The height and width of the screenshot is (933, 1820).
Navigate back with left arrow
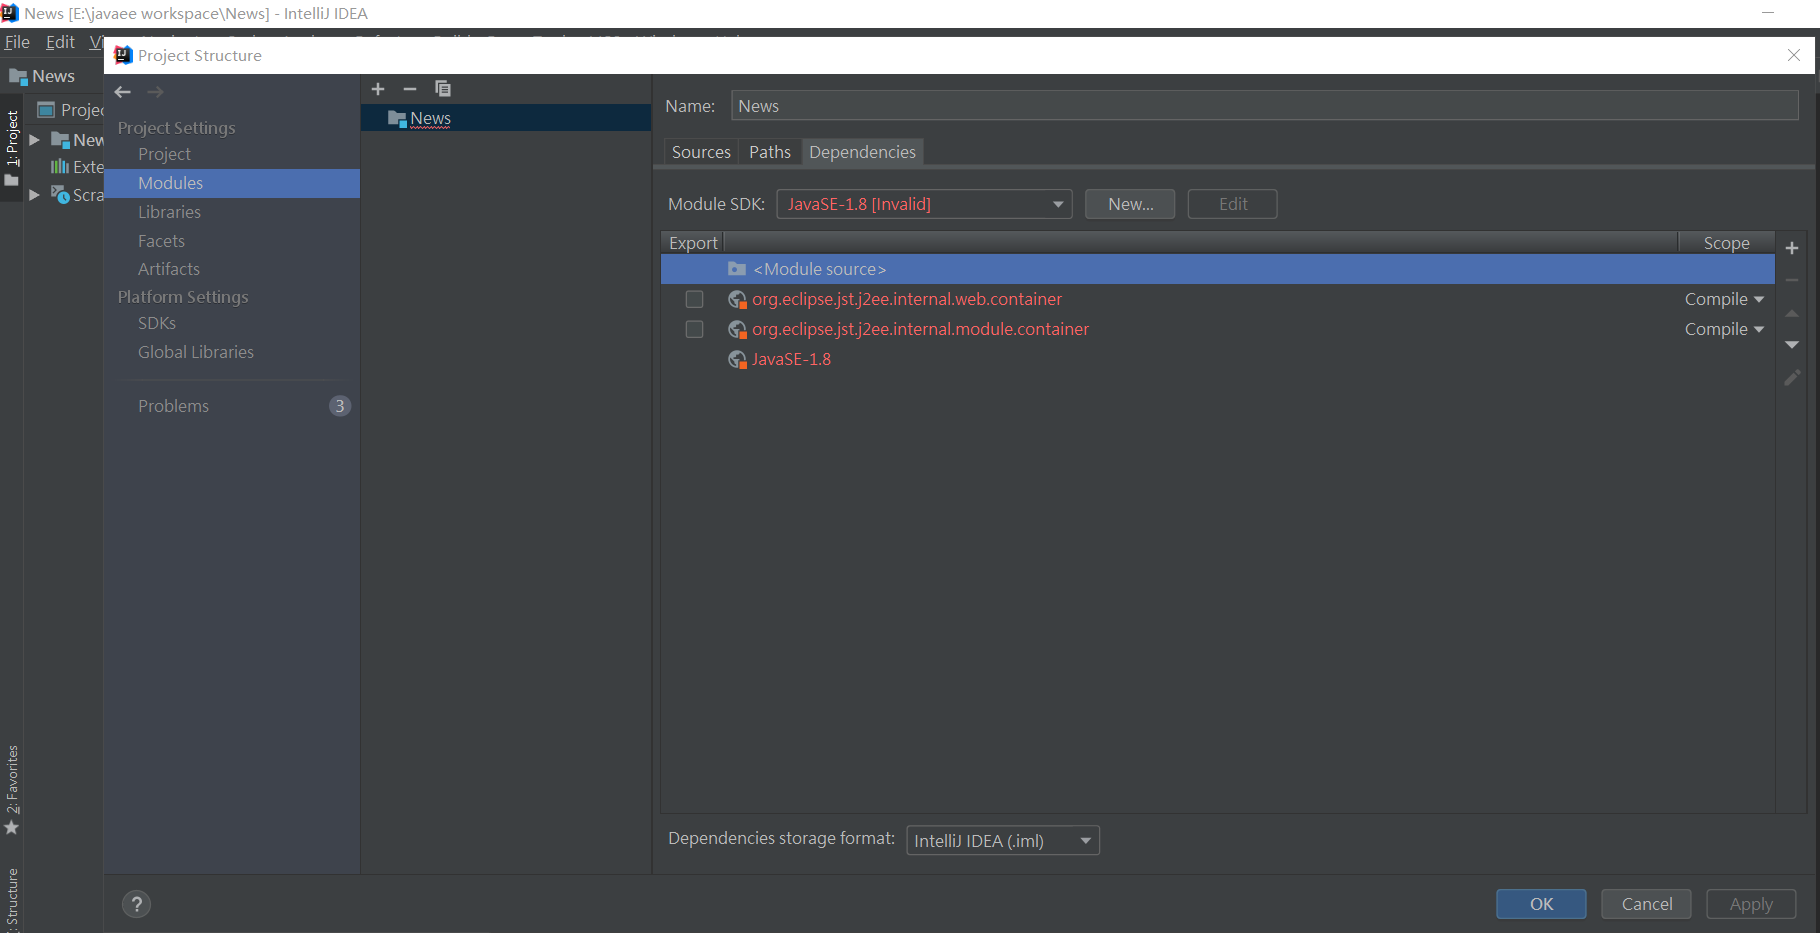coord(123,92)
